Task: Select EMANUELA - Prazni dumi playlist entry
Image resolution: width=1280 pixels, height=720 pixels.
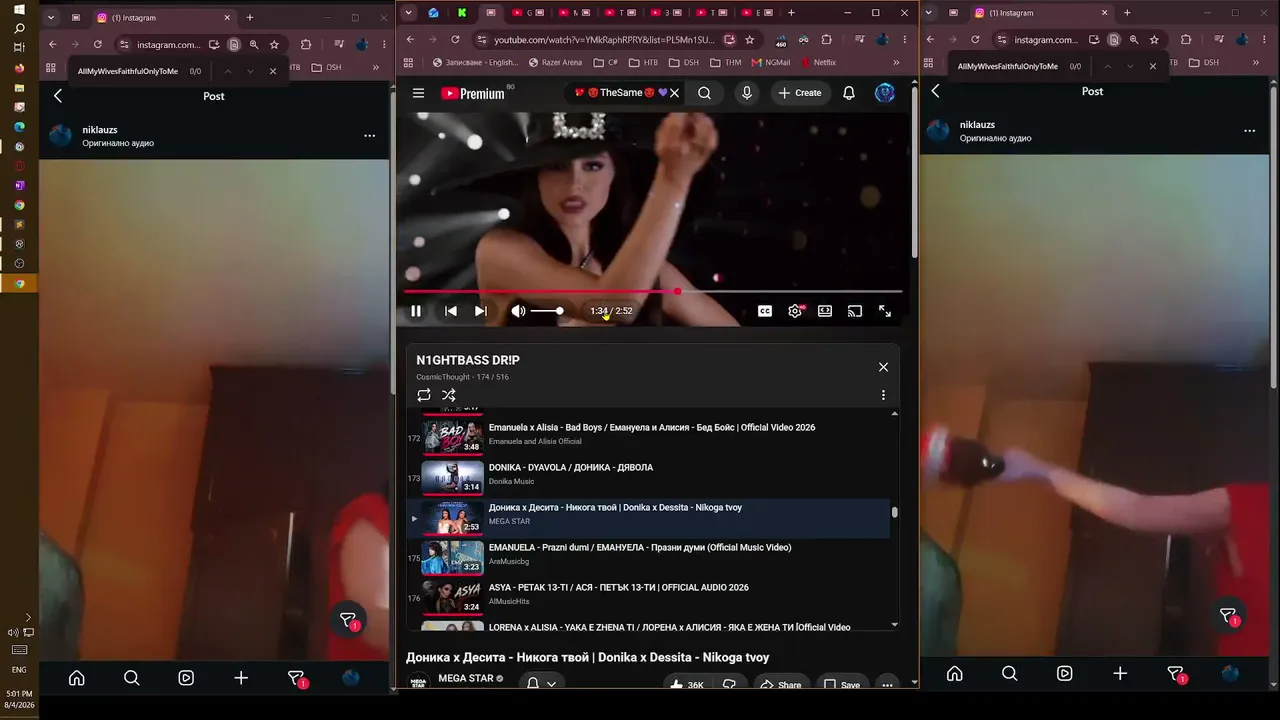Action: tap(648, 557)
